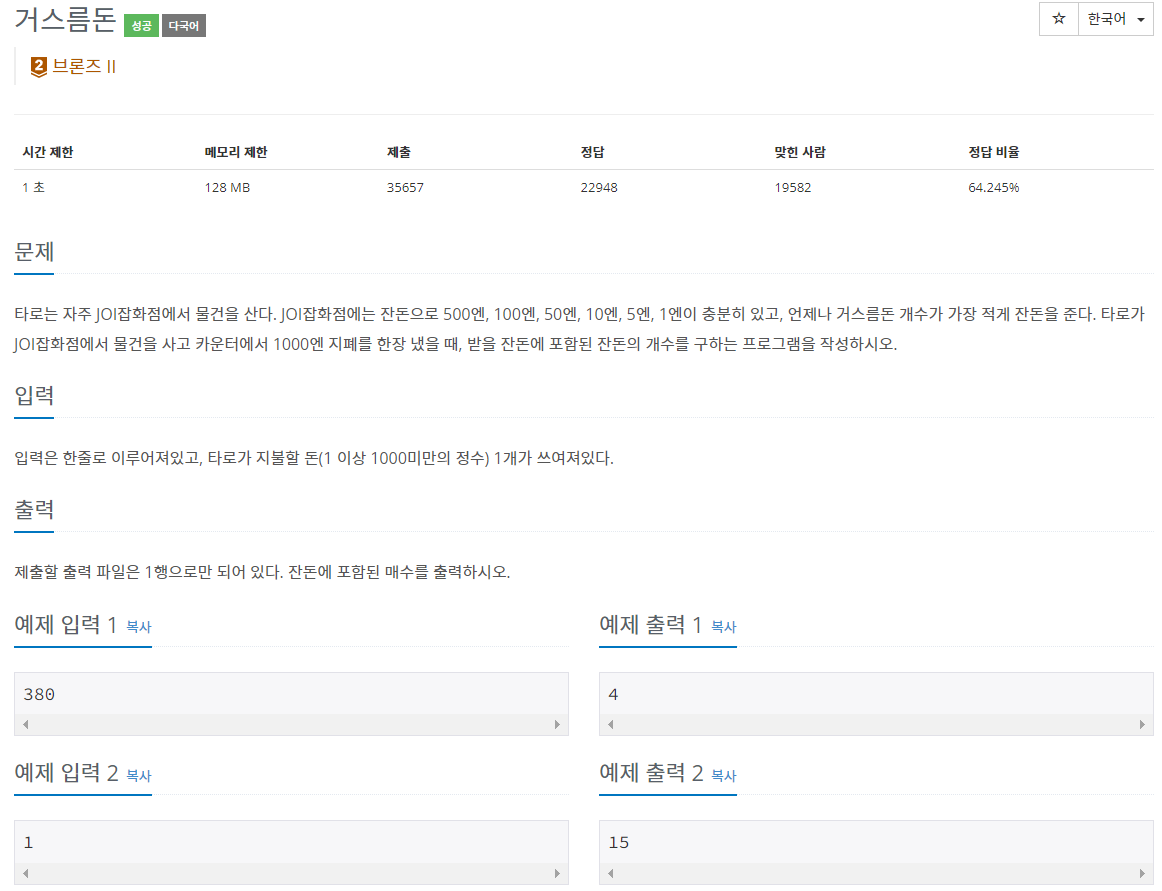Click the green 성공 label

click(x=142, y=26)
